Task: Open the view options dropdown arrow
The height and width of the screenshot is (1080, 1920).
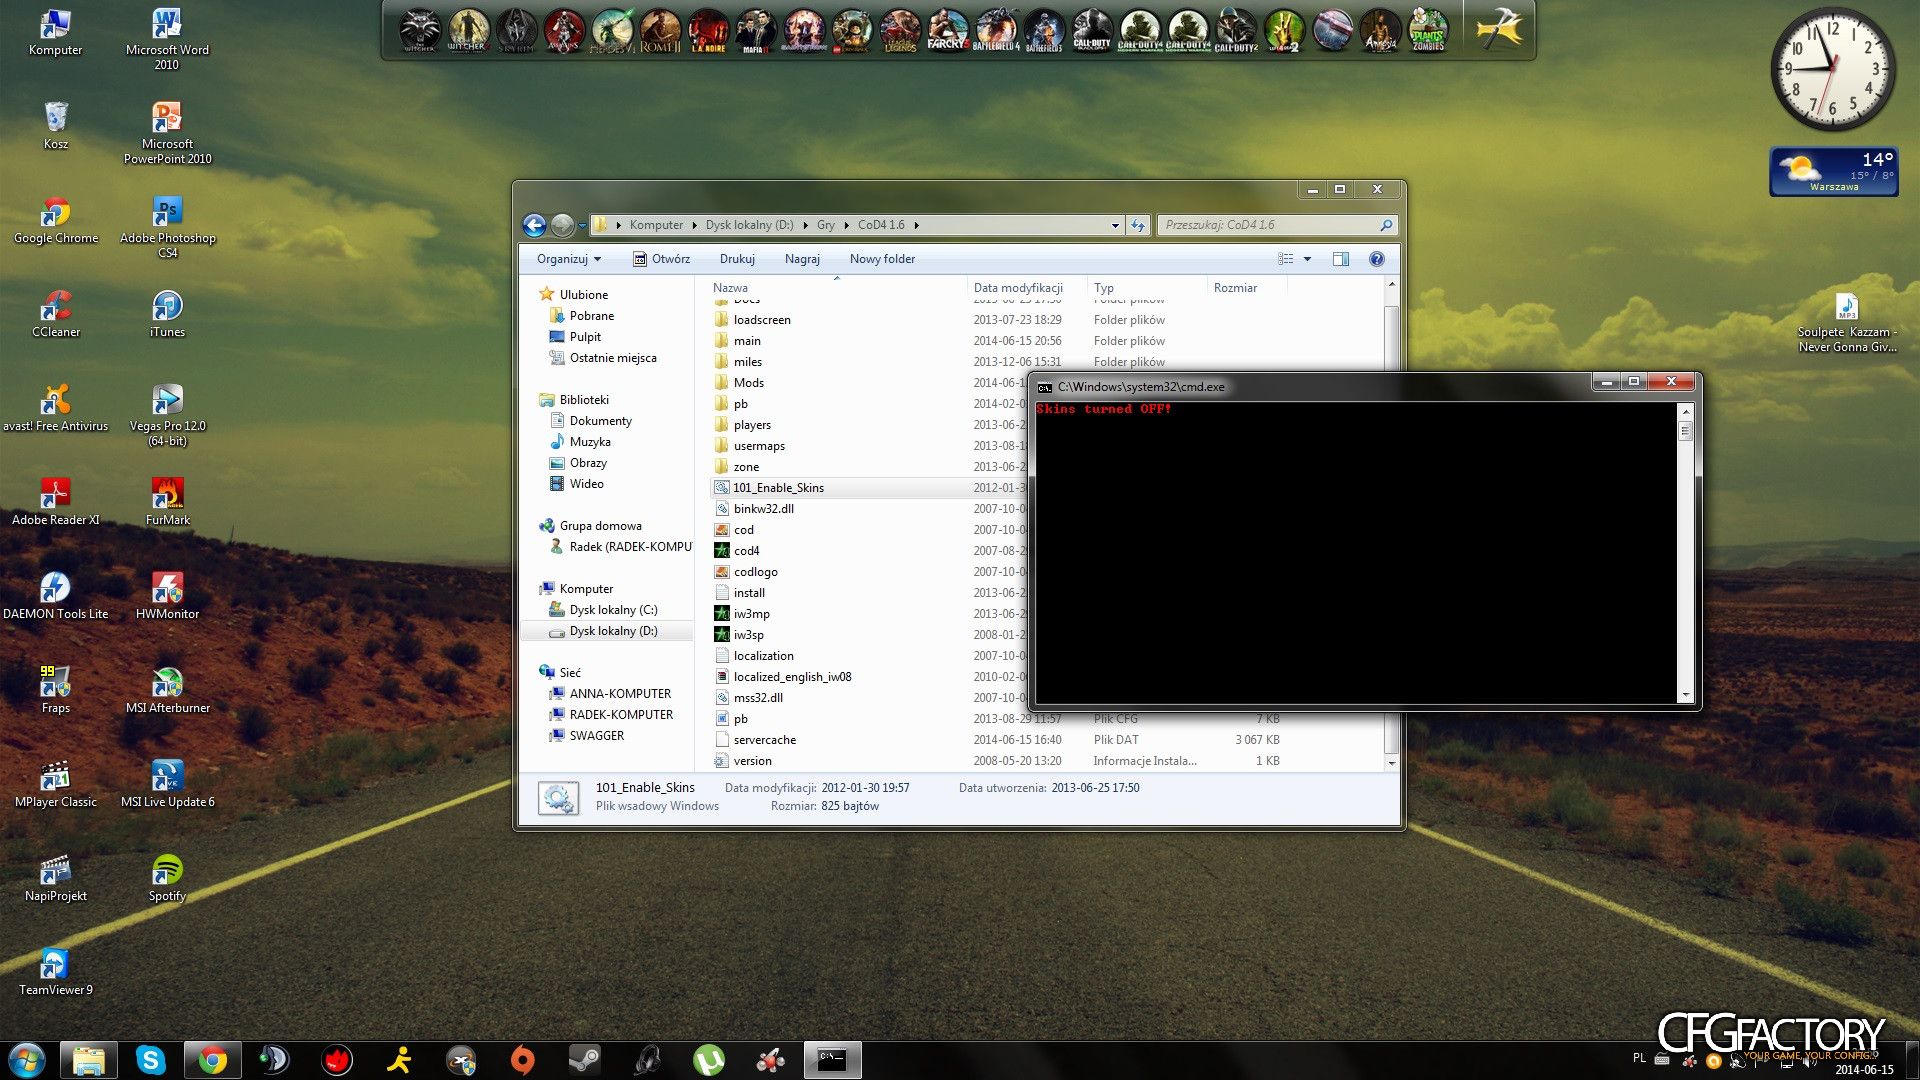Action: tap(1307, 259)
